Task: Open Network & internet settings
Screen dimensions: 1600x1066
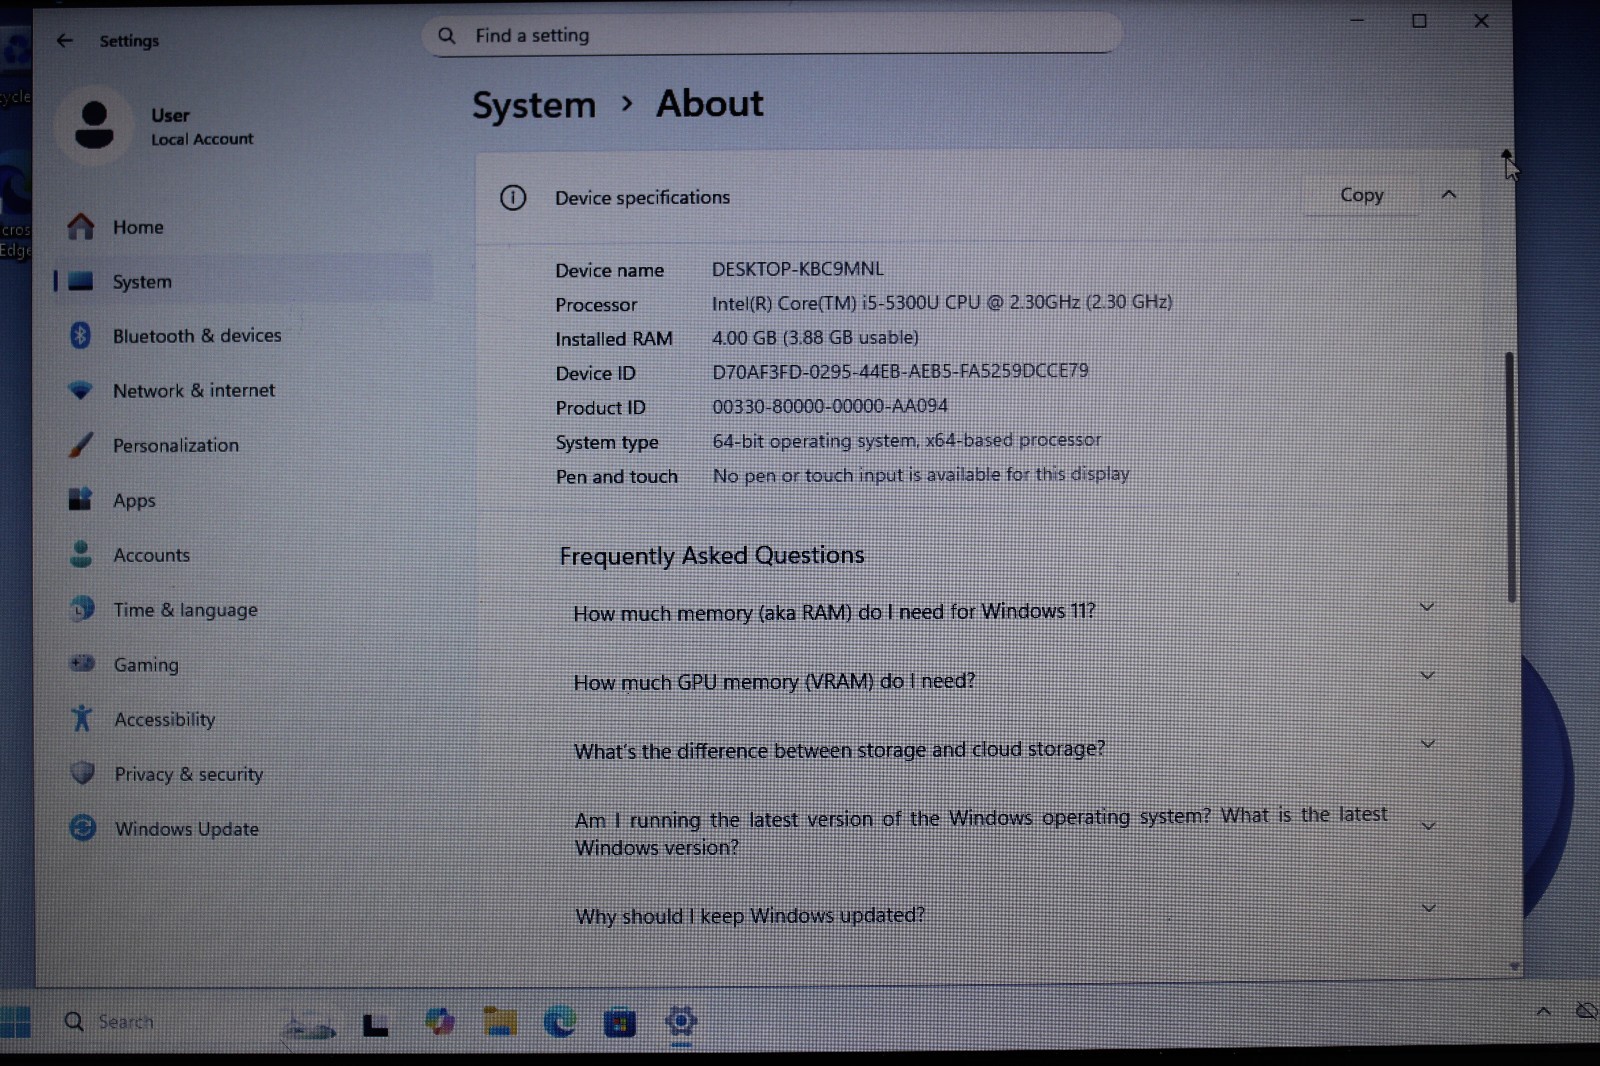Action: (194, 391)
